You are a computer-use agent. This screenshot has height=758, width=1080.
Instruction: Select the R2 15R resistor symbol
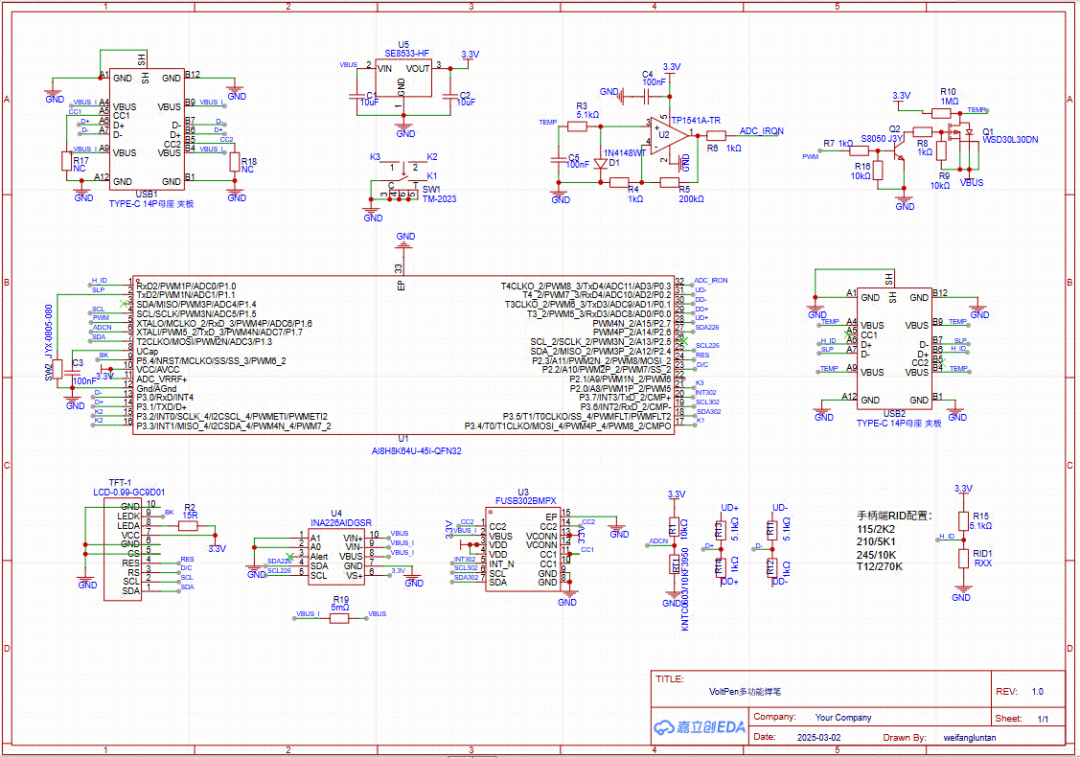pyautogui.click(x=188, y=526)
